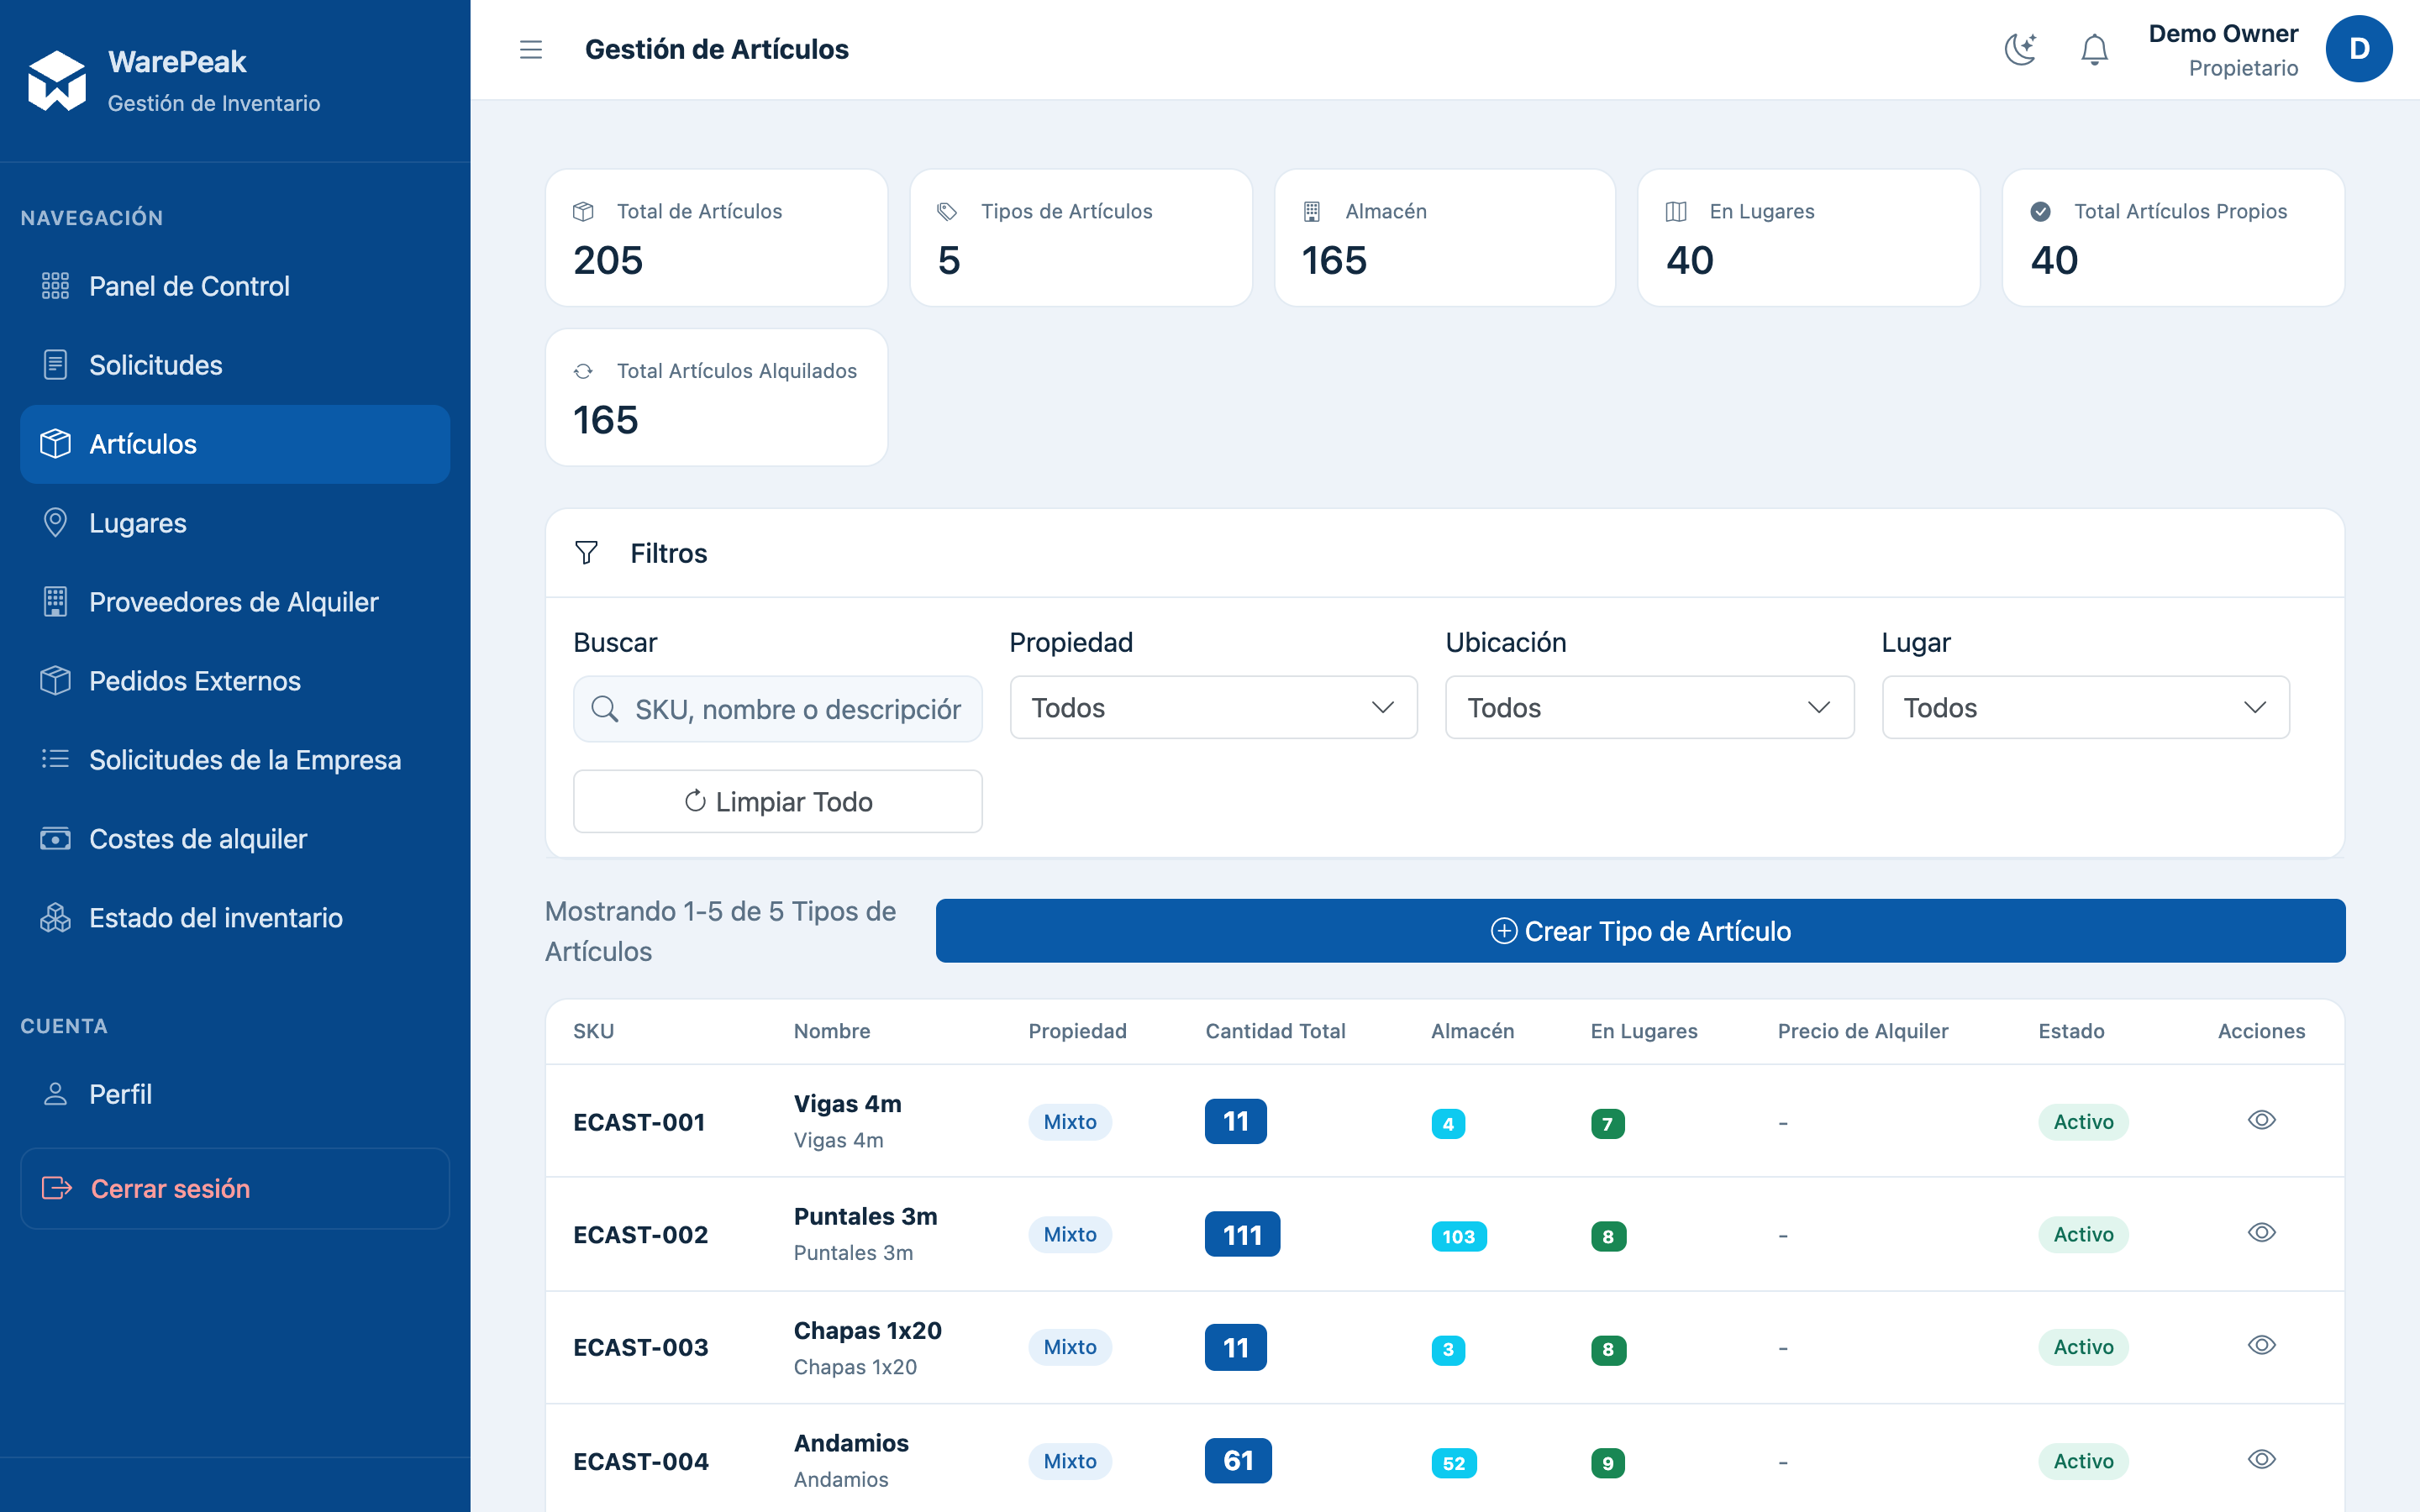View details for ECAST-003 eye icon
The image size is (2420, 1512).
tap(2261, 1345)
